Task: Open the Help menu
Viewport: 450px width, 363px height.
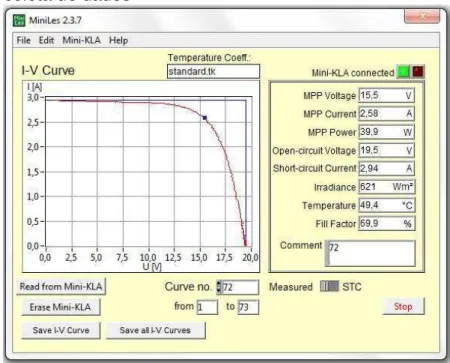Action: click(118, 41)
